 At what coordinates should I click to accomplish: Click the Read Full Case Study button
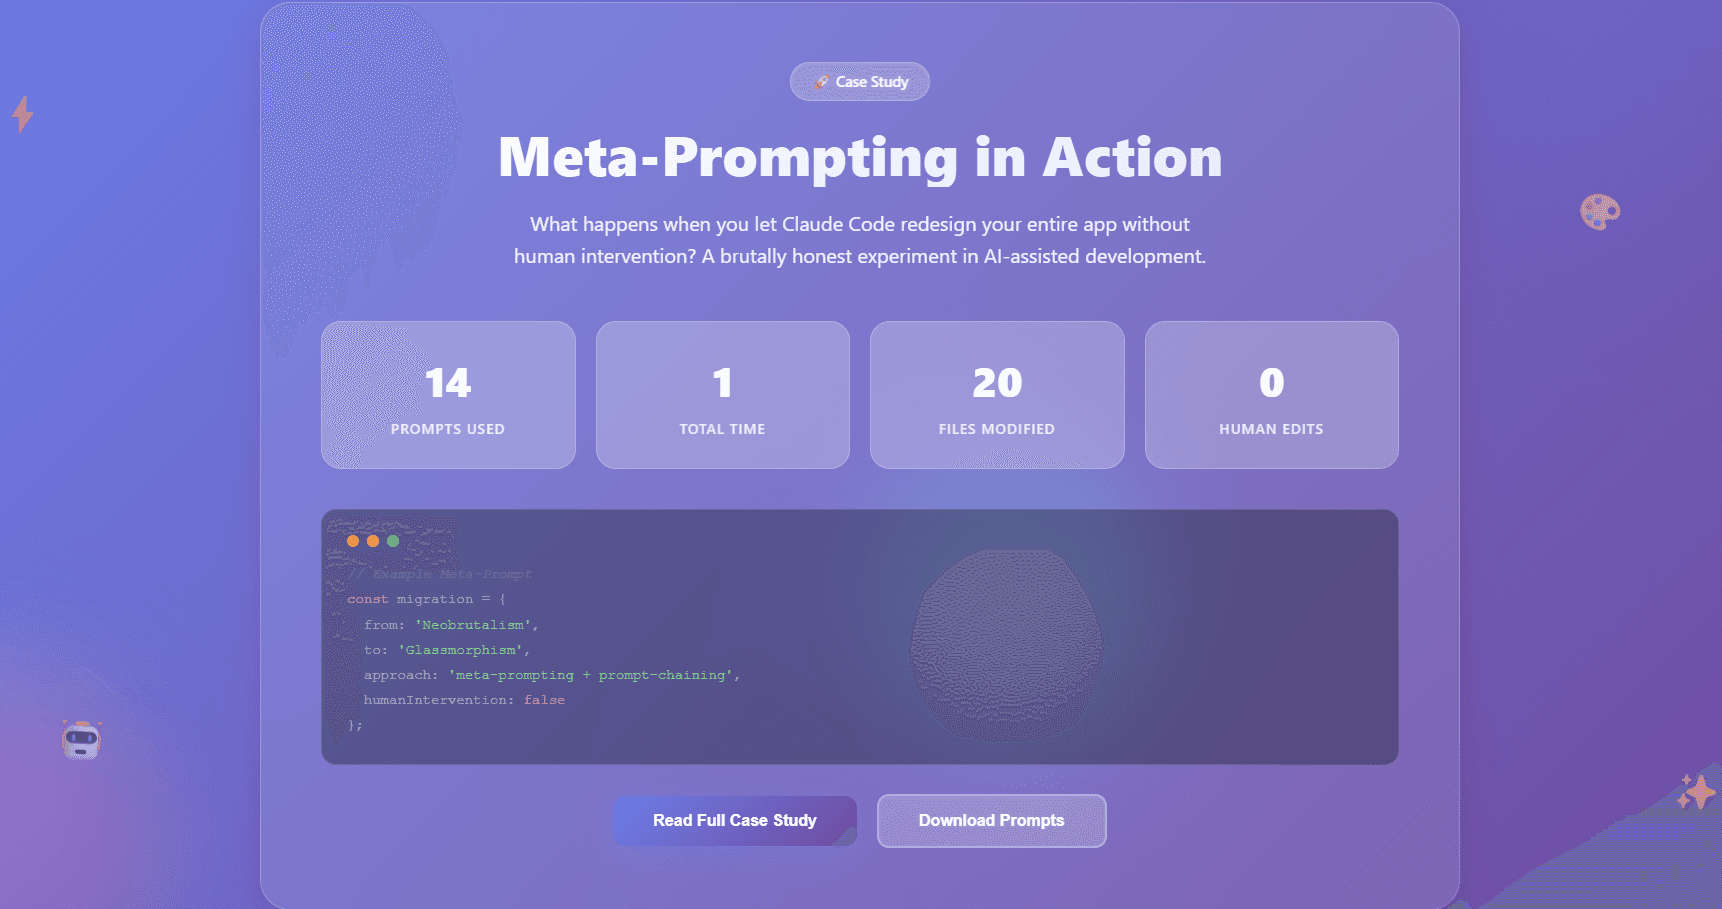(x=734, y=820)
